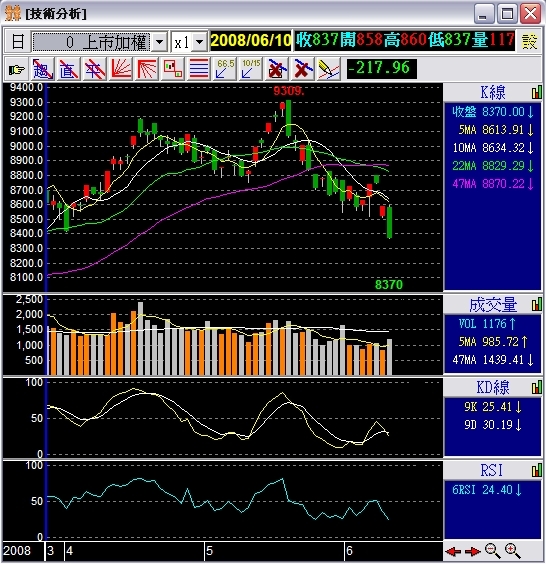Click the pointing hand cursor tool

(16, 69)
